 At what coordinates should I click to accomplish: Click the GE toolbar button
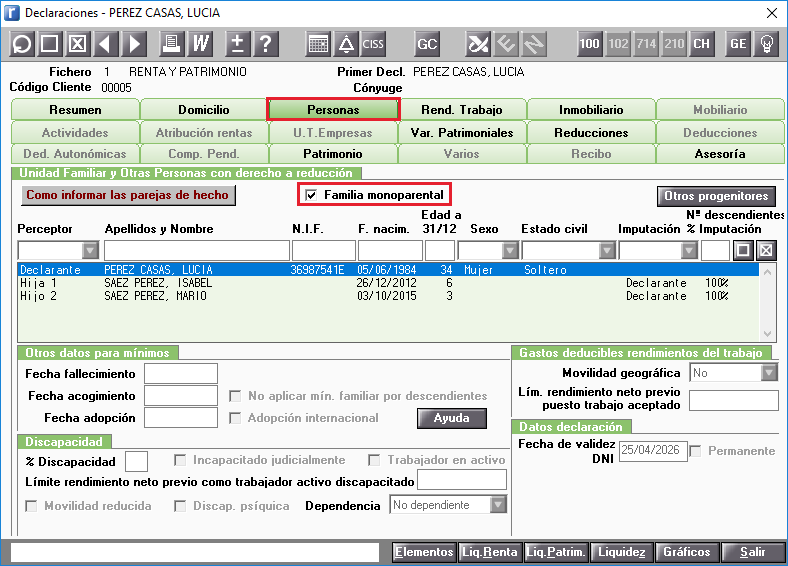tap(738, 44)
